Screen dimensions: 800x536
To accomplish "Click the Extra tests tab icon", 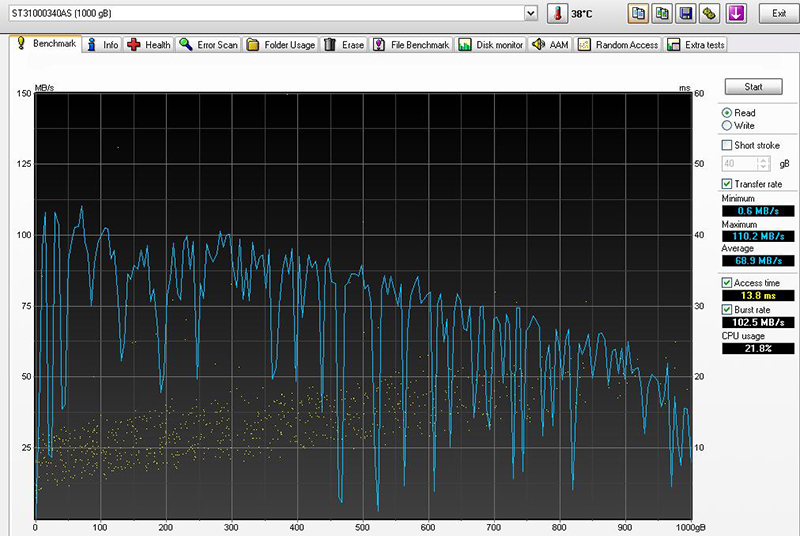I will click(673, 45).
